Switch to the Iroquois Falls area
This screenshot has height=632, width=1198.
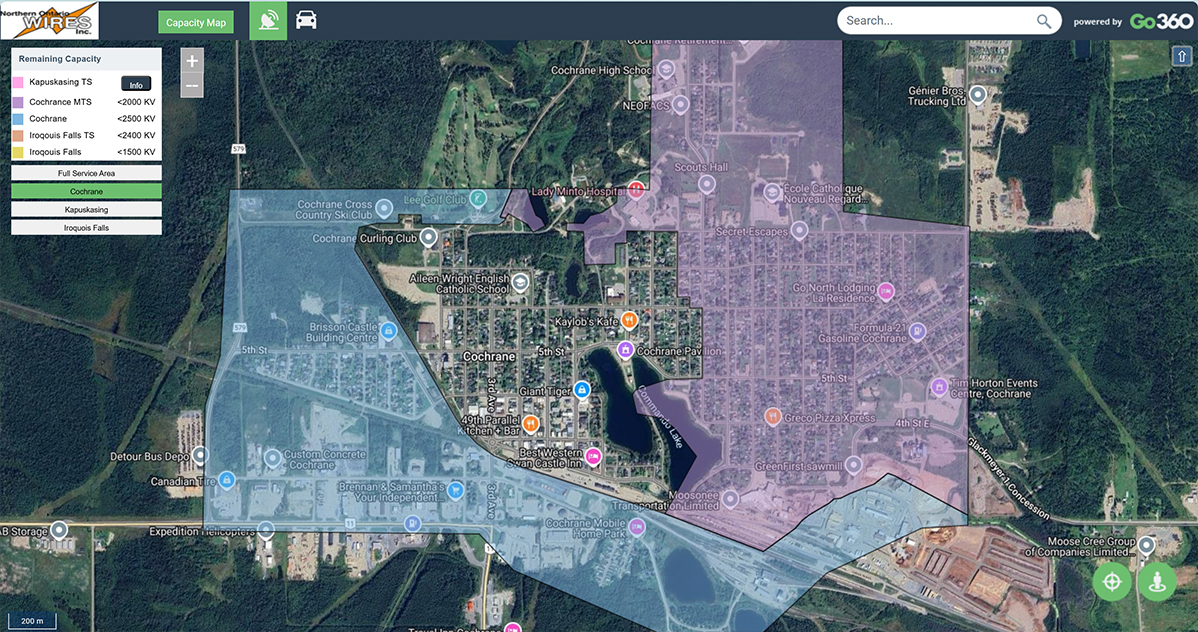pyautogui.click(x=86, y=228)
